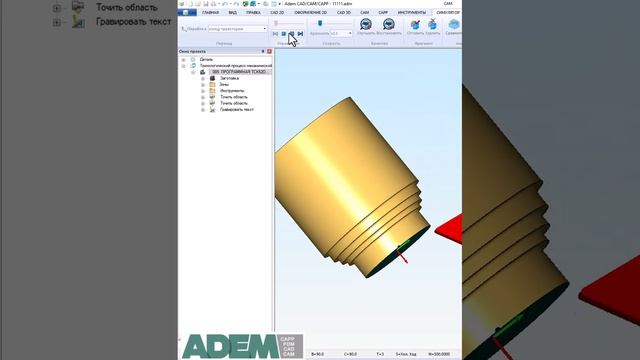Click the Гравировать текст operation icon
The image size is (640, 360).
coord(212,109)
